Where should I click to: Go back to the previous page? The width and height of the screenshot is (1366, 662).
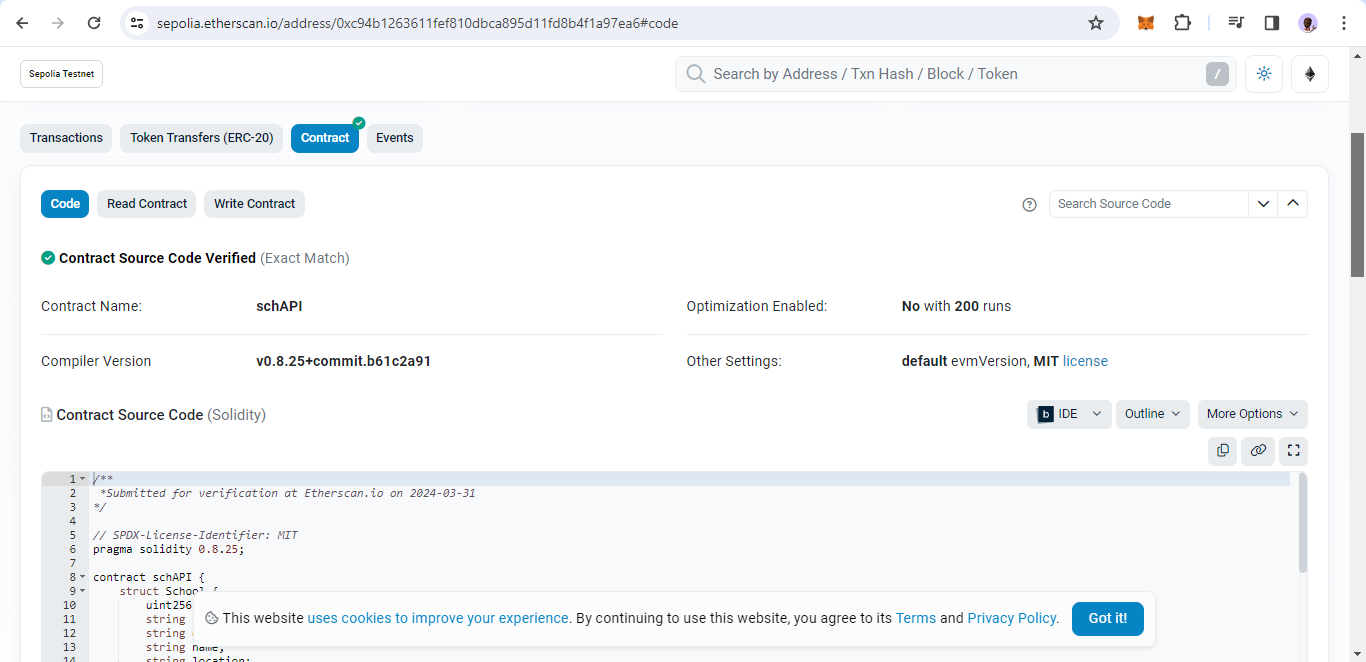(x=23, y=23)
